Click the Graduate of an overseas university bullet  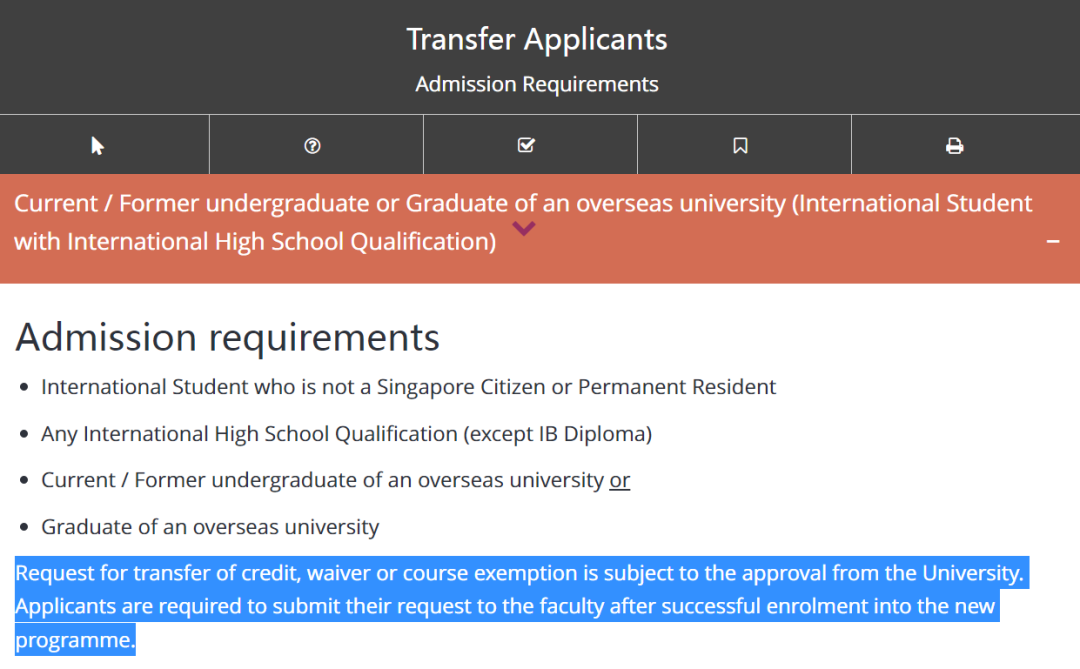(x=210, y=527)
